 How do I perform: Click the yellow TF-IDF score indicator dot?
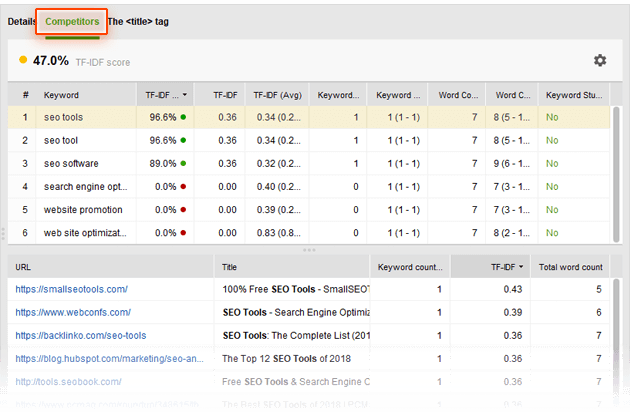(23, 60)
